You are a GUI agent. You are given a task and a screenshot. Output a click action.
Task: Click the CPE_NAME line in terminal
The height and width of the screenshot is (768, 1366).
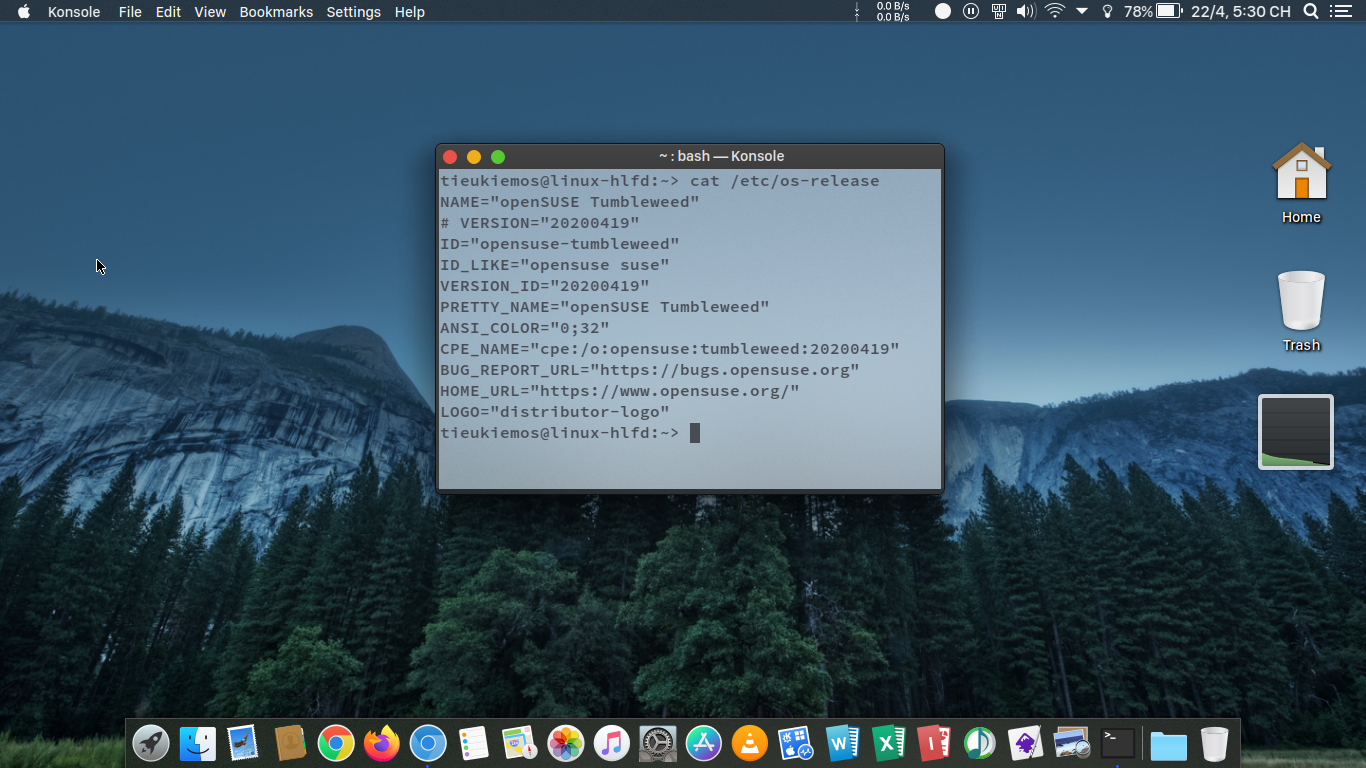(670, 349)
